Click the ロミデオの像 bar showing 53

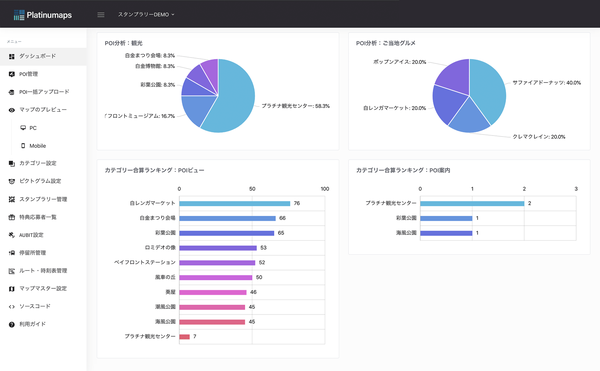(218, 248)
